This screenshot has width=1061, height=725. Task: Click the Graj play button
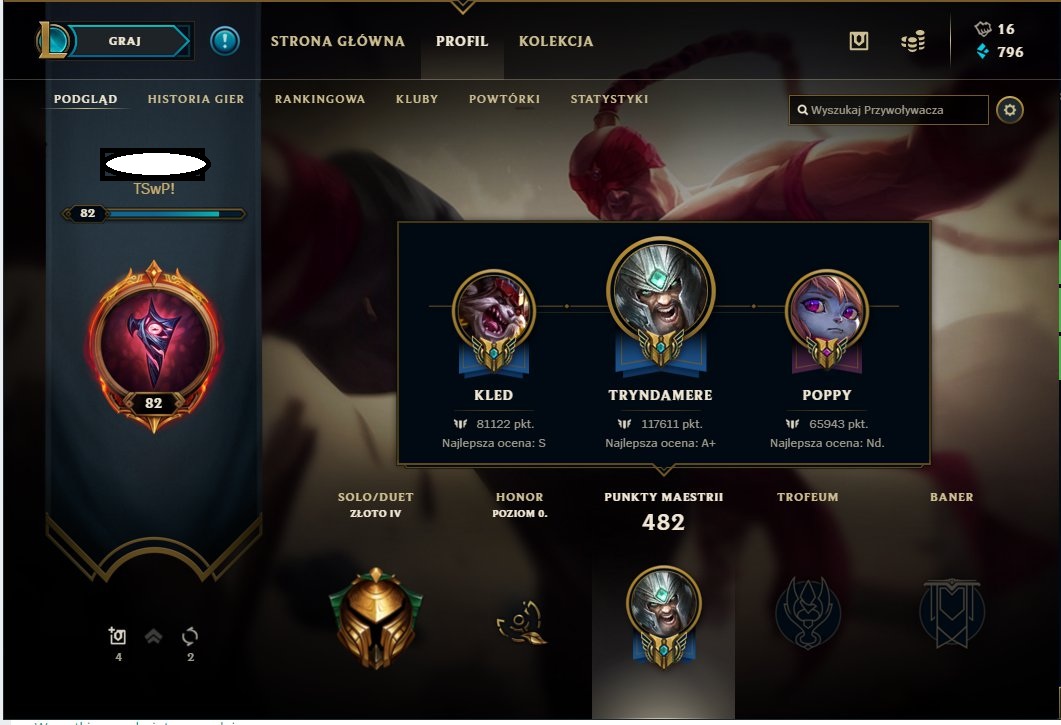tap(129, 41)
